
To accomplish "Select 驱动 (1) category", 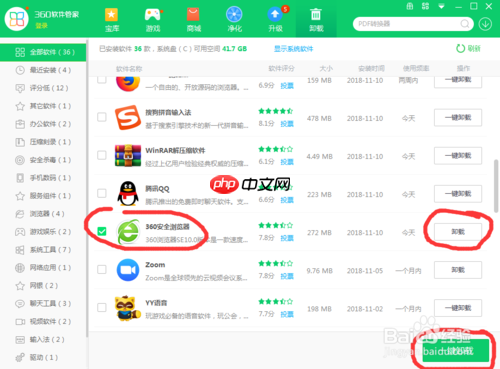I will pyautogui.click(x=43, y=358).
